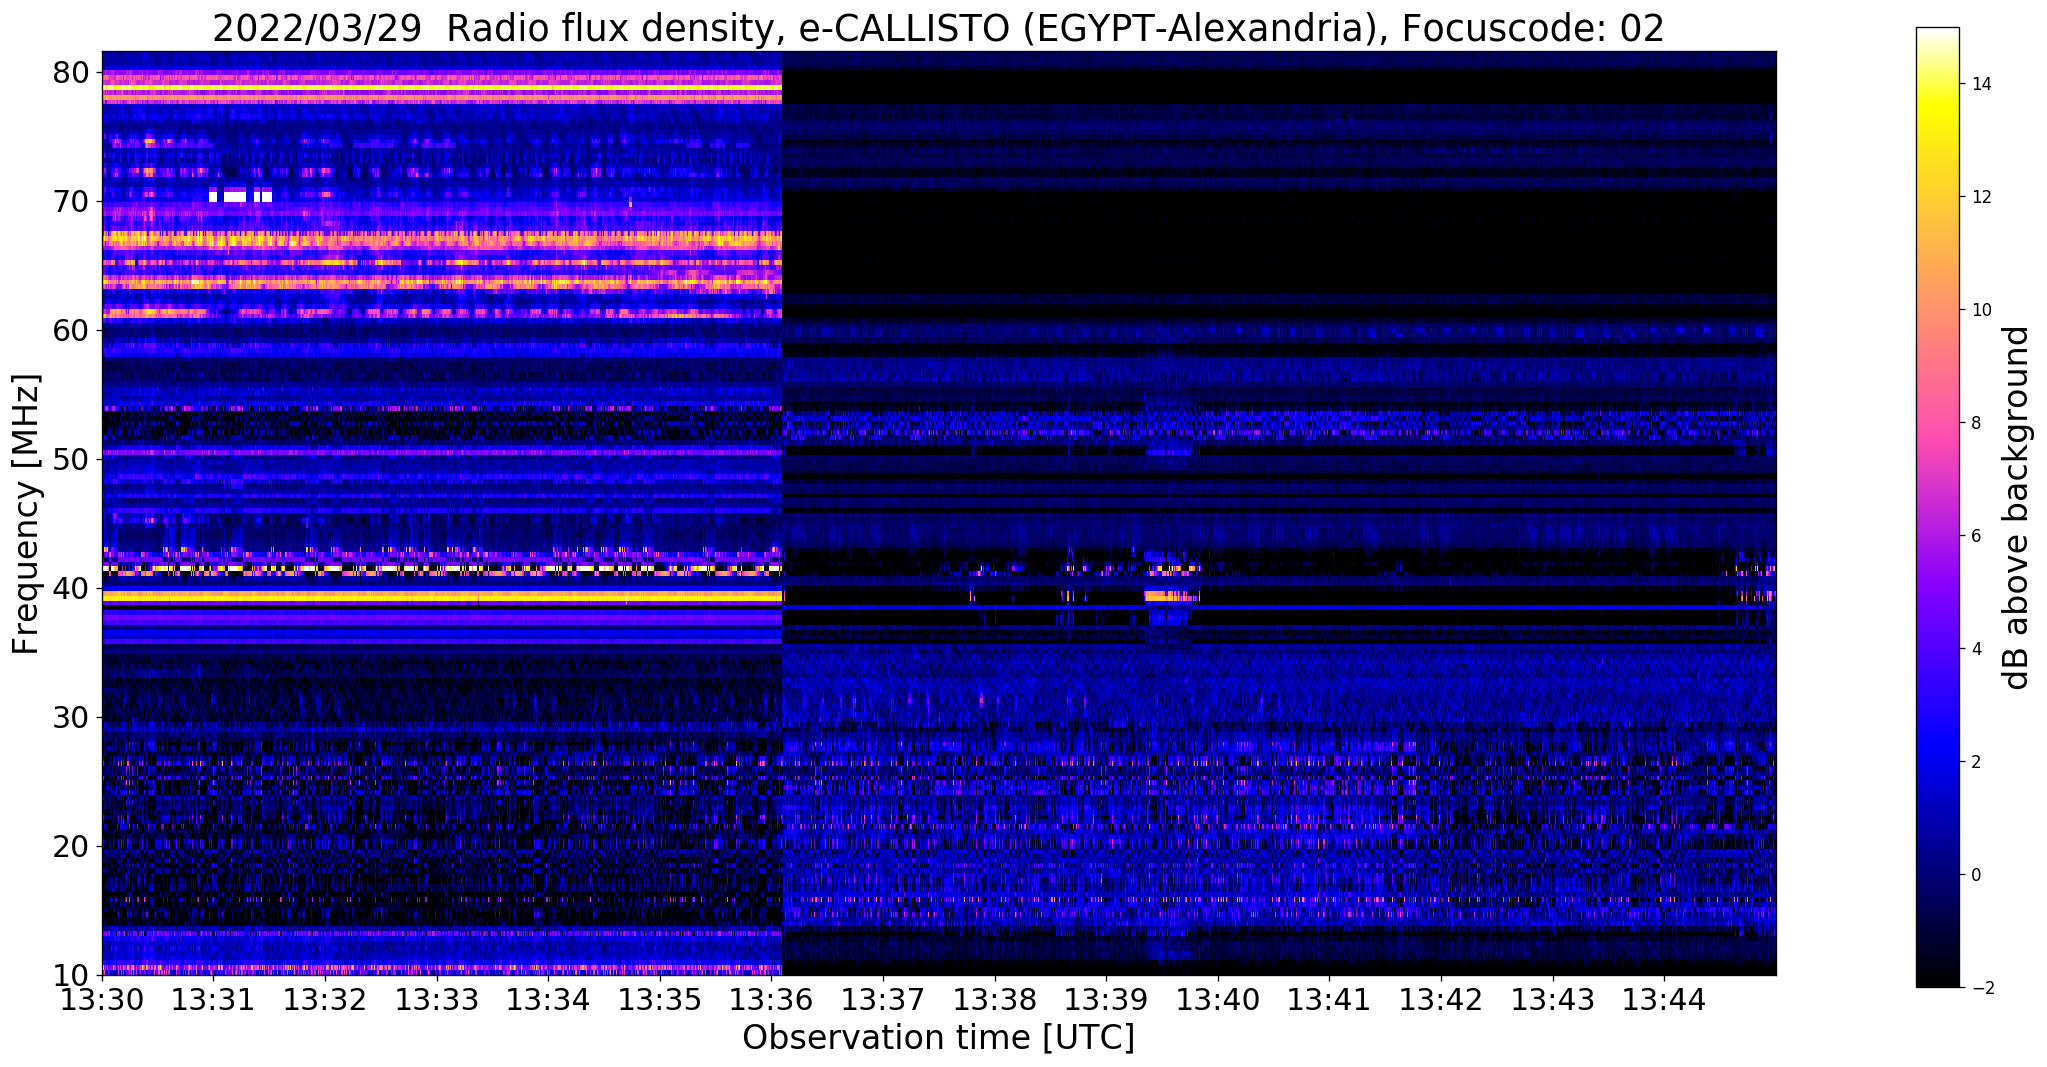Click the 13:37 time tick label

click(884, 999)
